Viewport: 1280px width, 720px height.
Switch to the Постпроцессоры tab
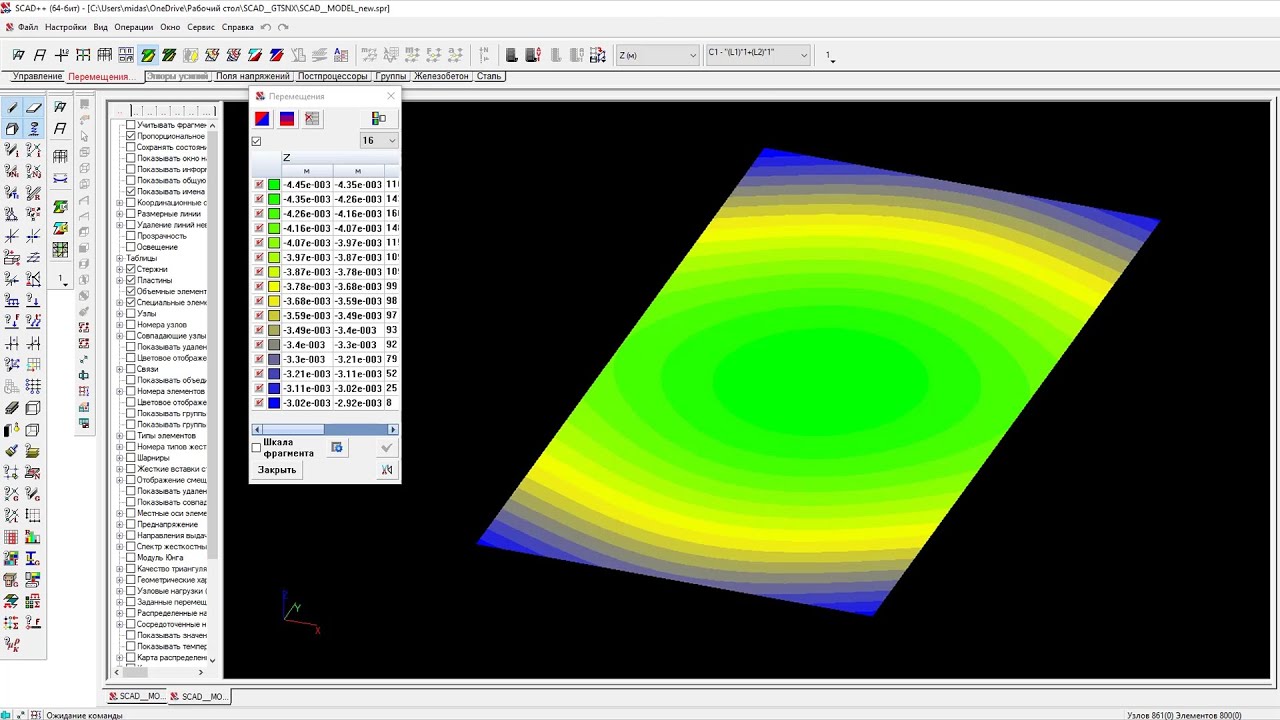click(x=333, y=76)
